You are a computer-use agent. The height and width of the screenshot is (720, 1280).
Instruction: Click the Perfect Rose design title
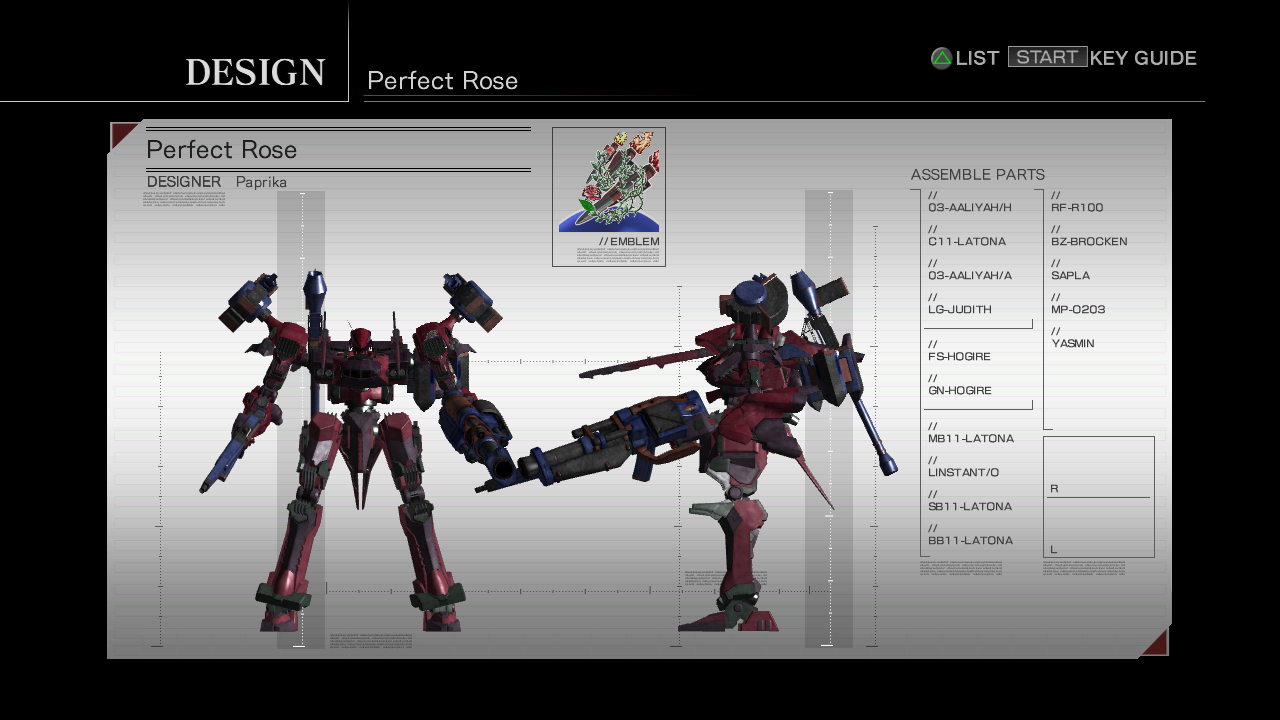point(222,150)
